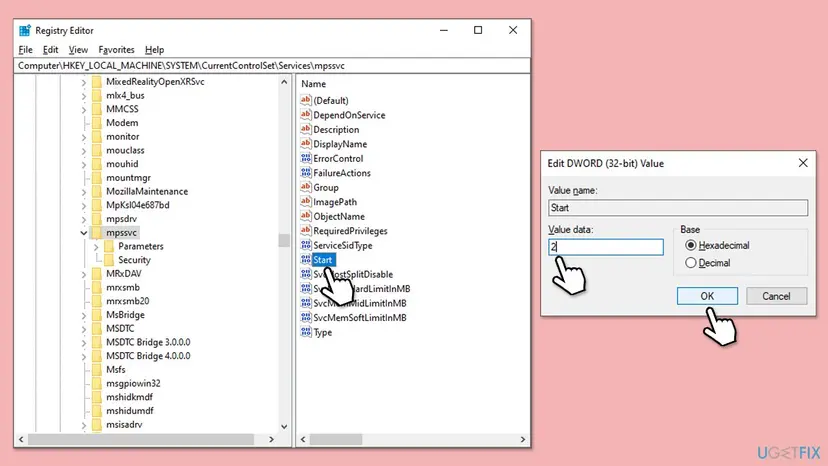Image resolution: width=828 pixels, height=466 pixels.
Task: Close the Edit DWORD dialog
Action: pyautogui.click(x=803, y=163)
